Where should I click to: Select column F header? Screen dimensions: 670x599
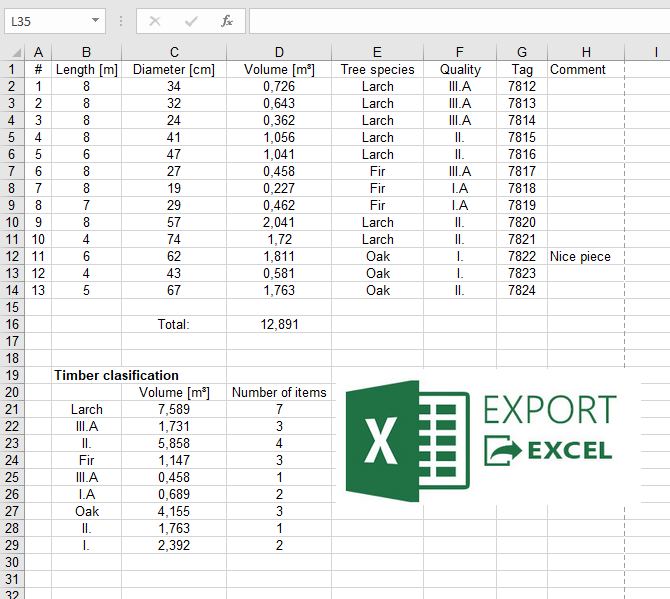point(460,52)
